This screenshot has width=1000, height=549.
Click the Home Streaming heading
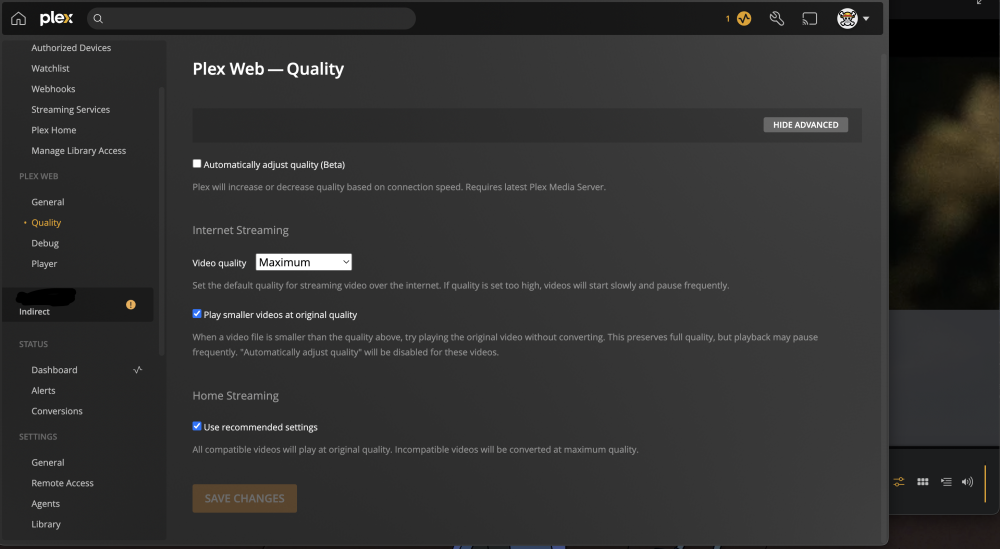235,396
